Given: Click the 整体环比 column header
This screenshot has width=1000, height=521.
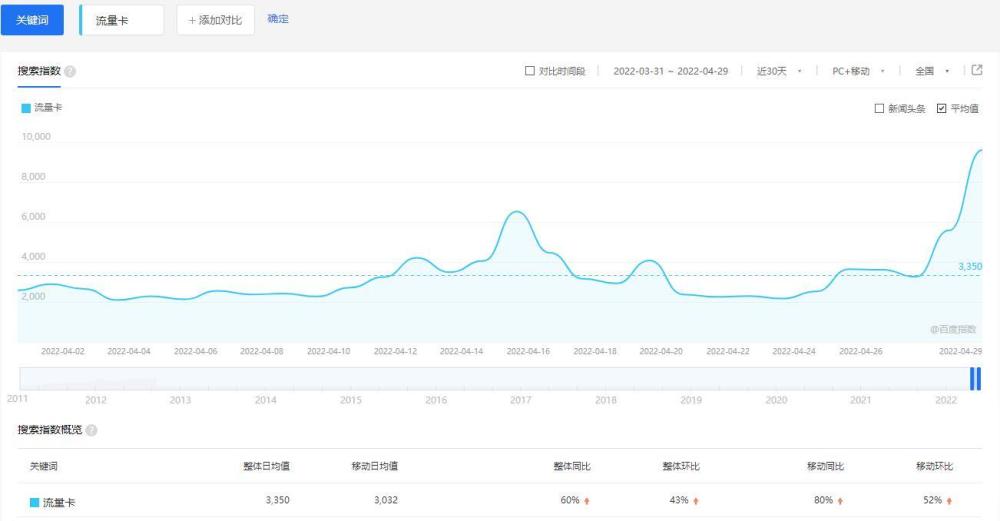Looking at the screenshot, I should (681, 466).
